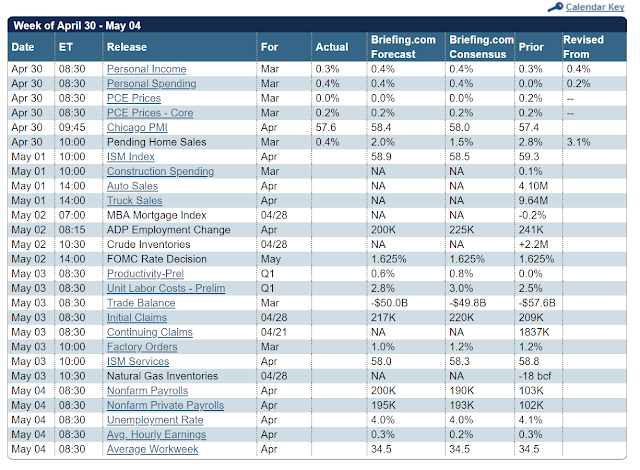Viewport: 640px width, 470px height.
Task: Click the MBA Mortgage Index prior value -0.2%
Action: (x=532, y=215)
